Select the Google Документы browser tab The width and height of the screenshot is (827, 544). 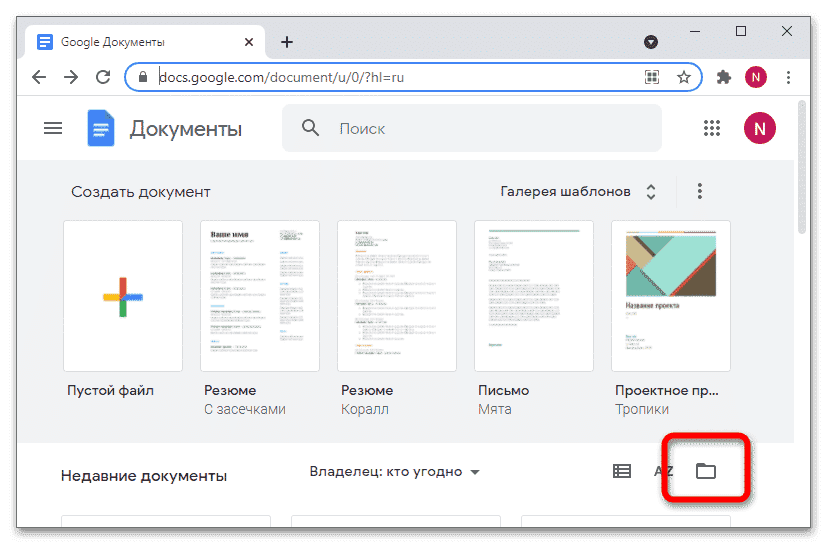pyautogui.click(x=140, y=42)
